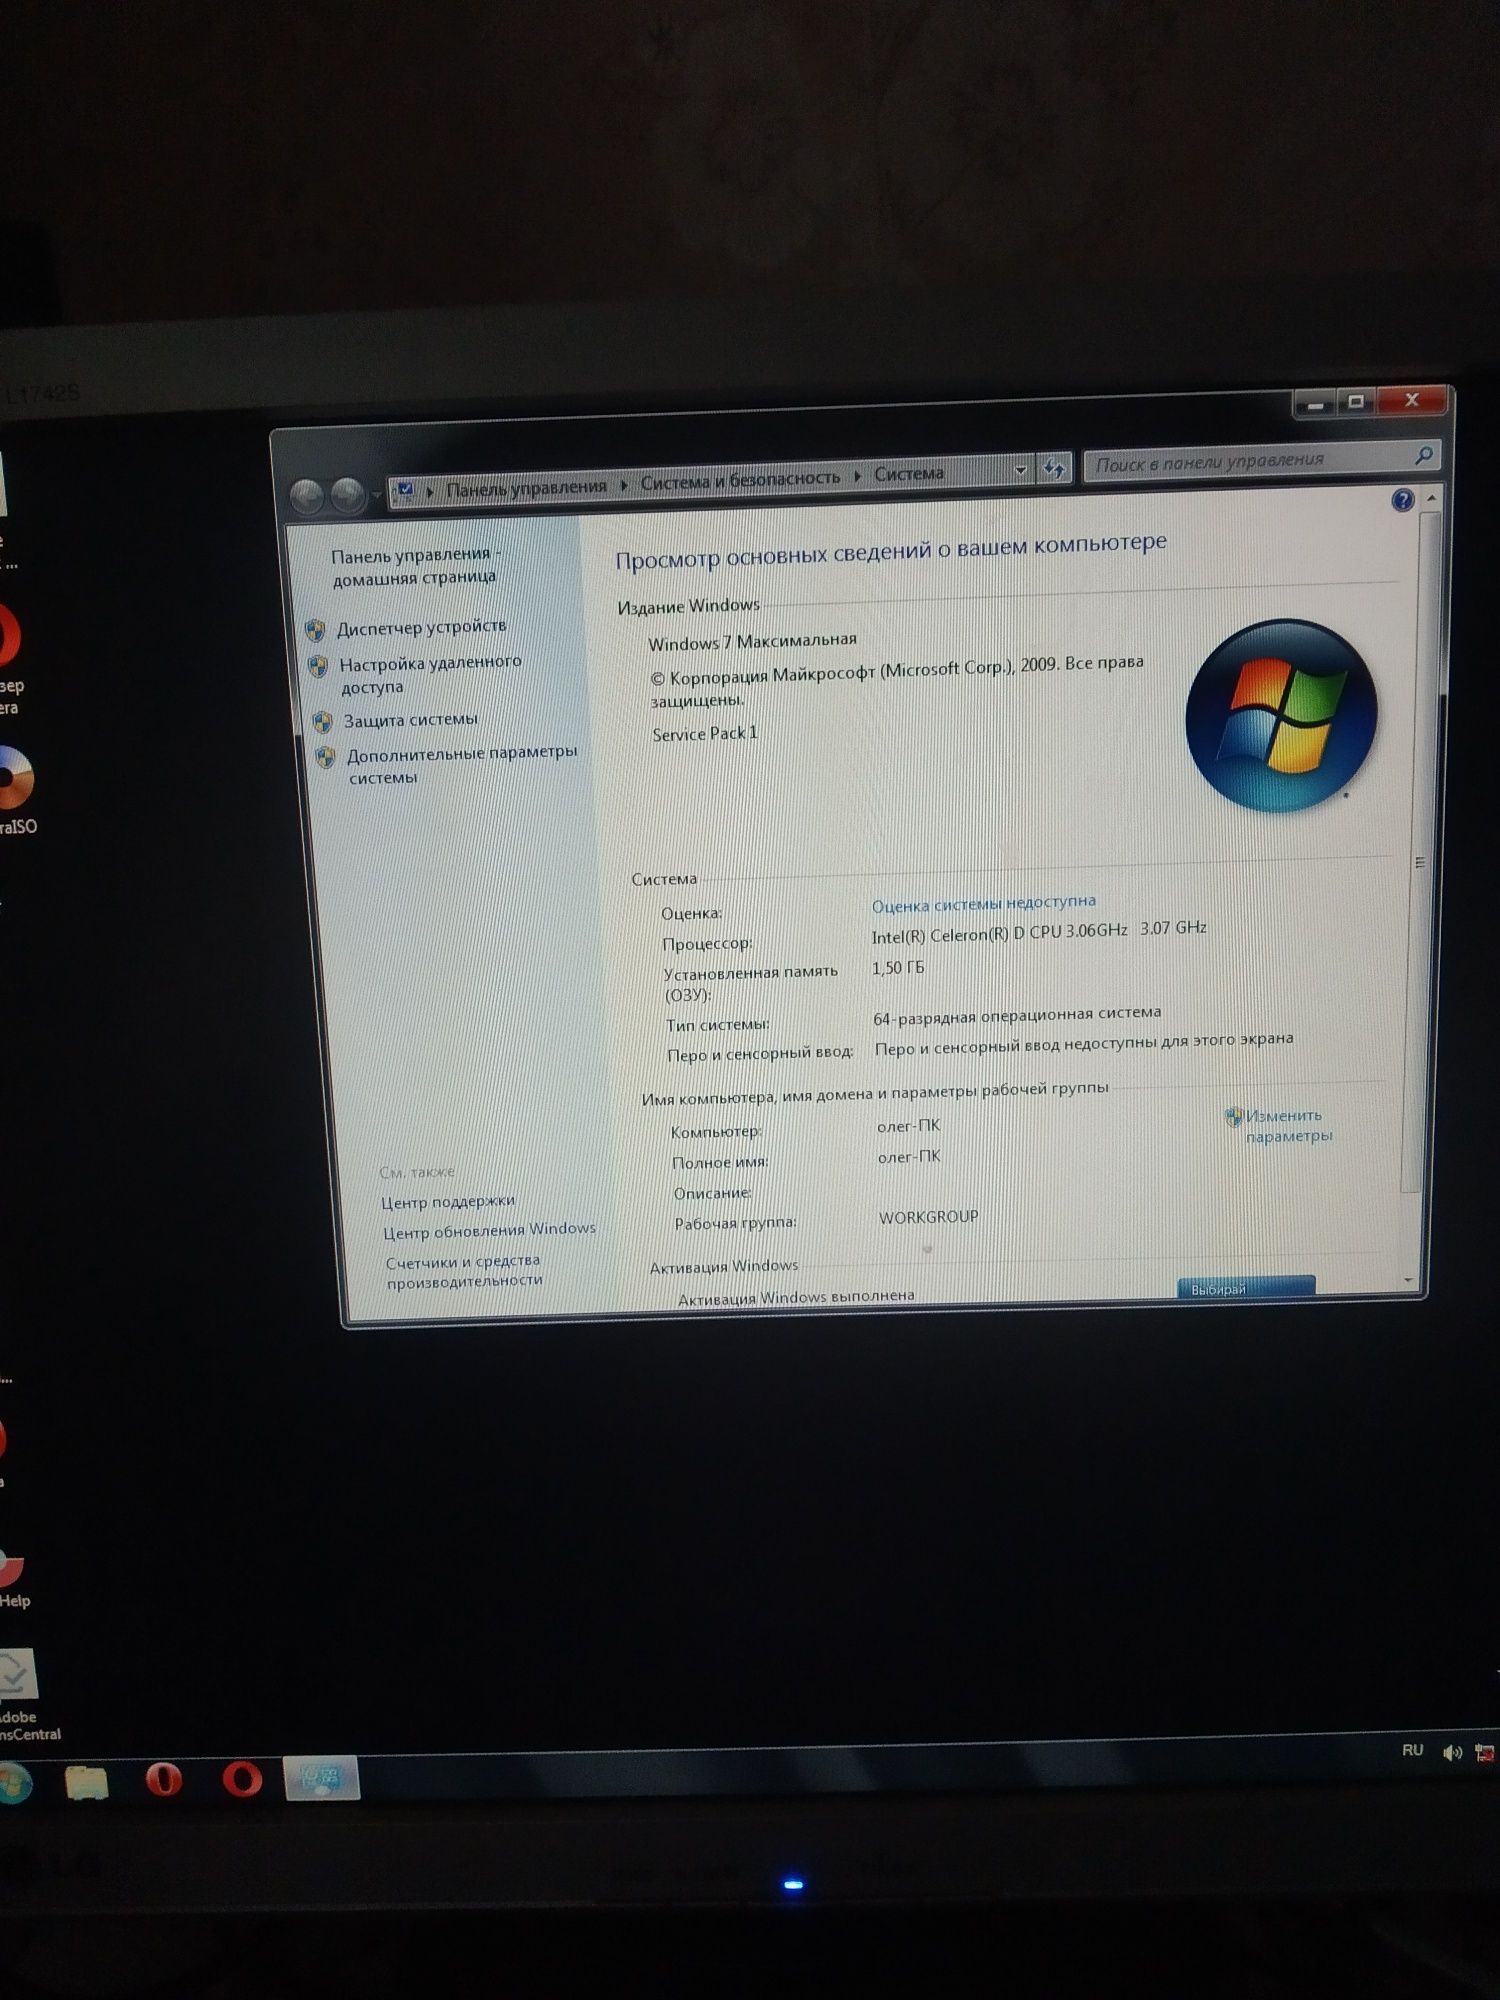Click shield icon next to Дополнительные параметры системы

(325, 756)
